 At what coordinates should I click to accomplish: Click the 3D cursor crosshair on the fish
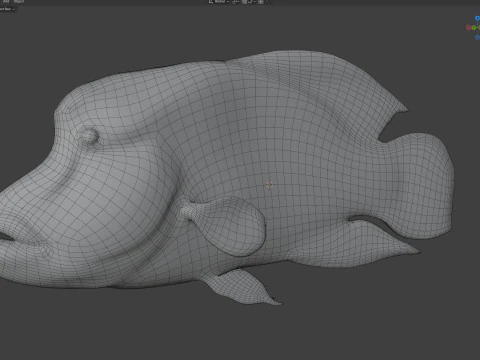click(270, 184)
